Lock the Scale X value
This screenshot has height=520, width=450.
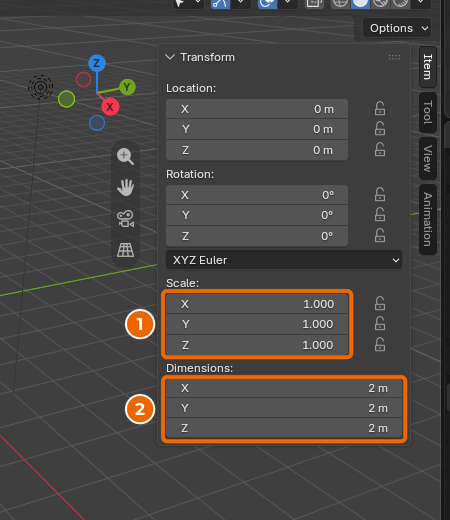click(380, 304)
